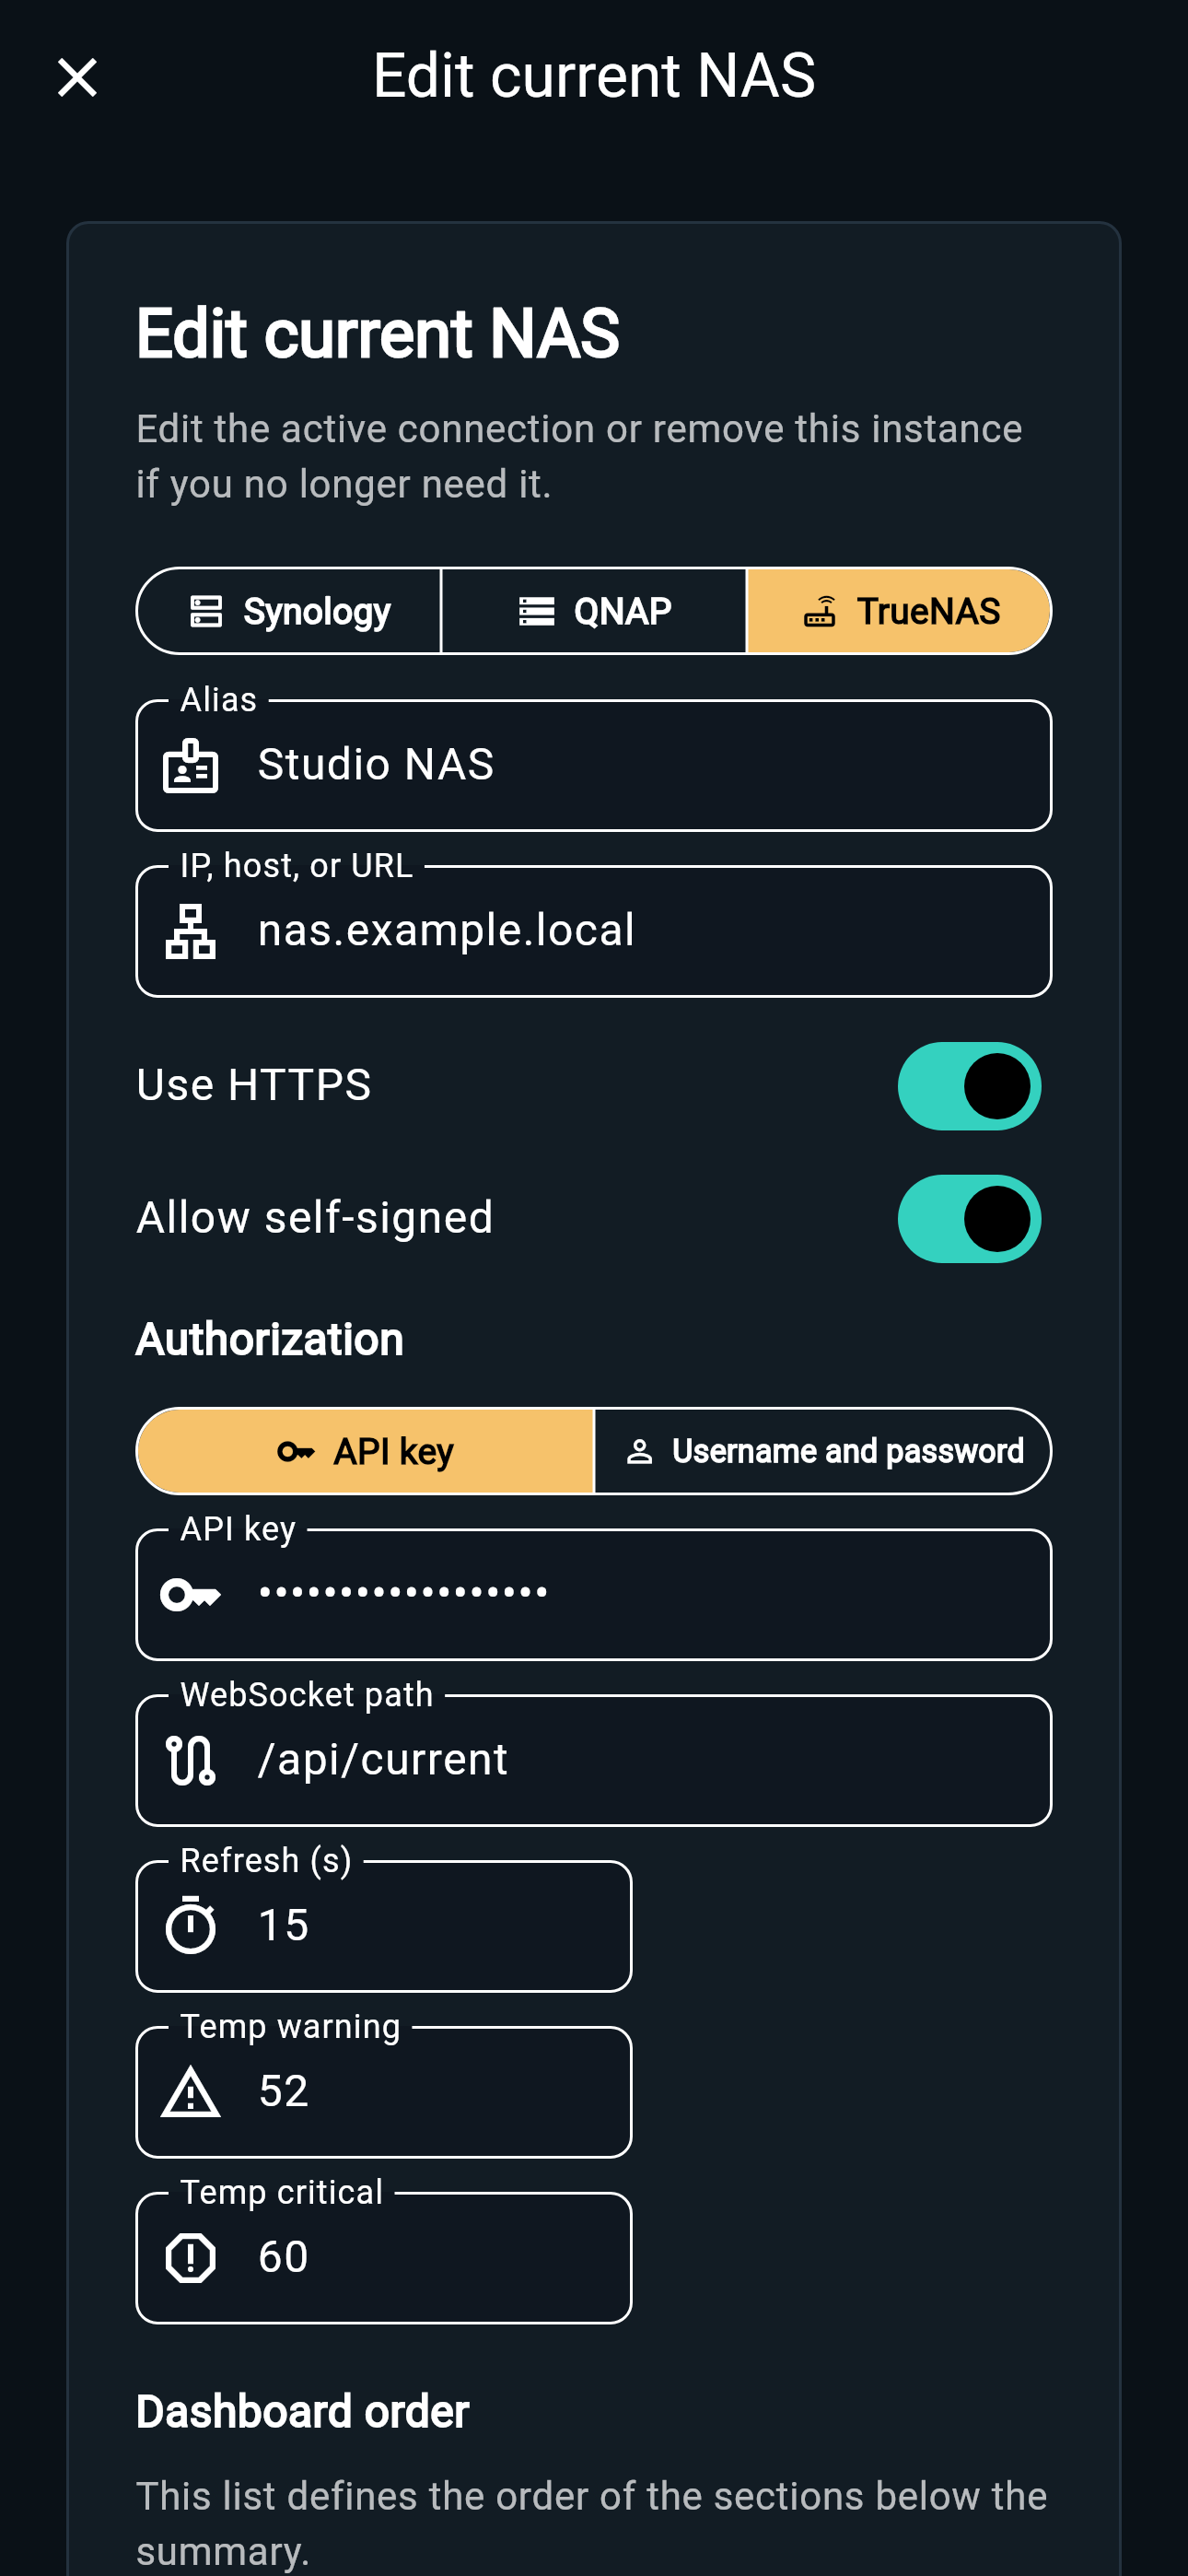
Task: Select the QNAP NAS type
Action: pos(594,611)
